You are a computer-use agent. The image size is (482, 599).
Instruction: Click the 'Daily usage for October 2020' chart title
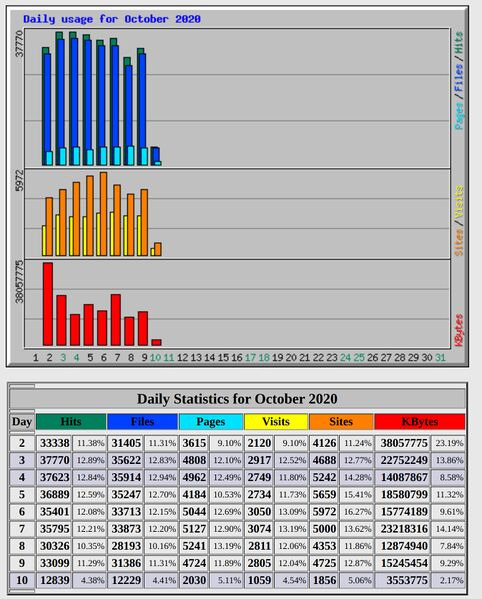coord(112,19)
